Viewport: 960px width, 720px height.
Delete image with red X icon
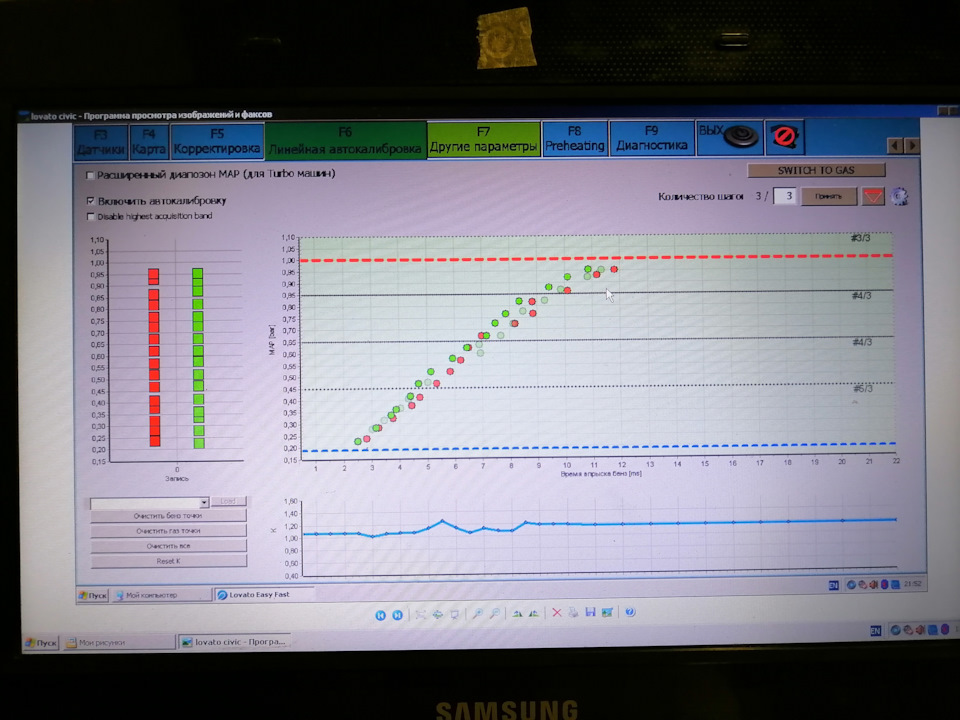pyautogui.click(x=557, y=612)
